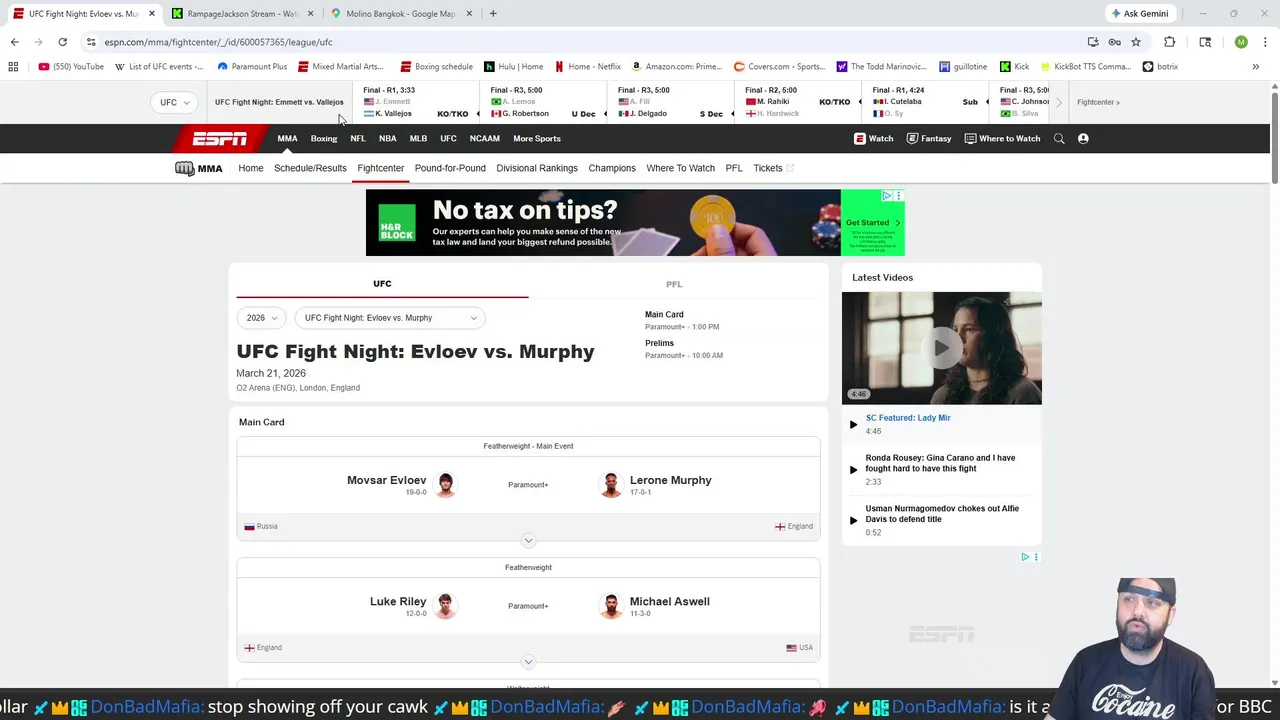Open the UFC league dropdown in scoreboard
This screenshot has height=720, width=1280.
(x=174, y=102)
